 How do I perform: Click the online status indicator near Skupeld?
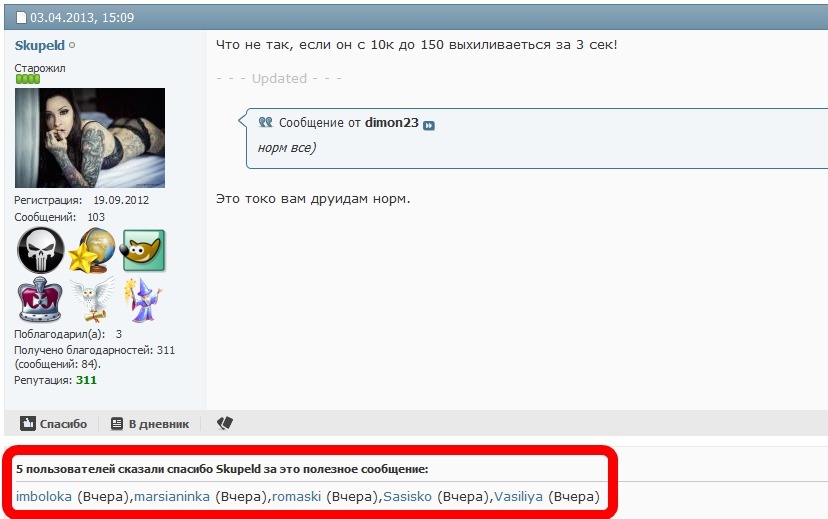pyautogui.click(x=72, y=45)
